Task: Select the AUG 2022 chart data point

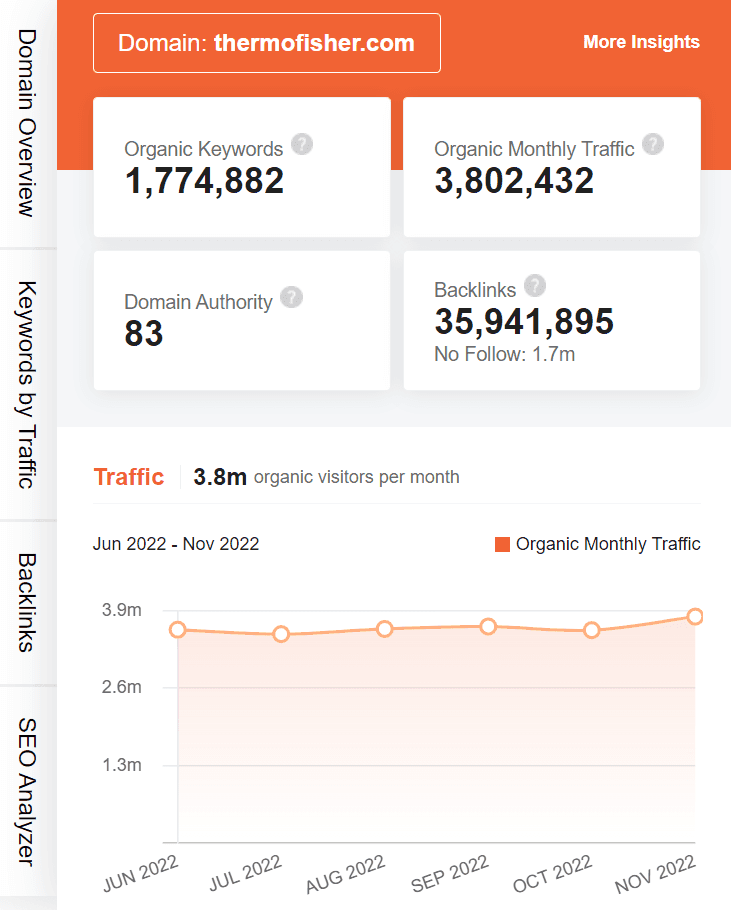Action: click(385, 629)
